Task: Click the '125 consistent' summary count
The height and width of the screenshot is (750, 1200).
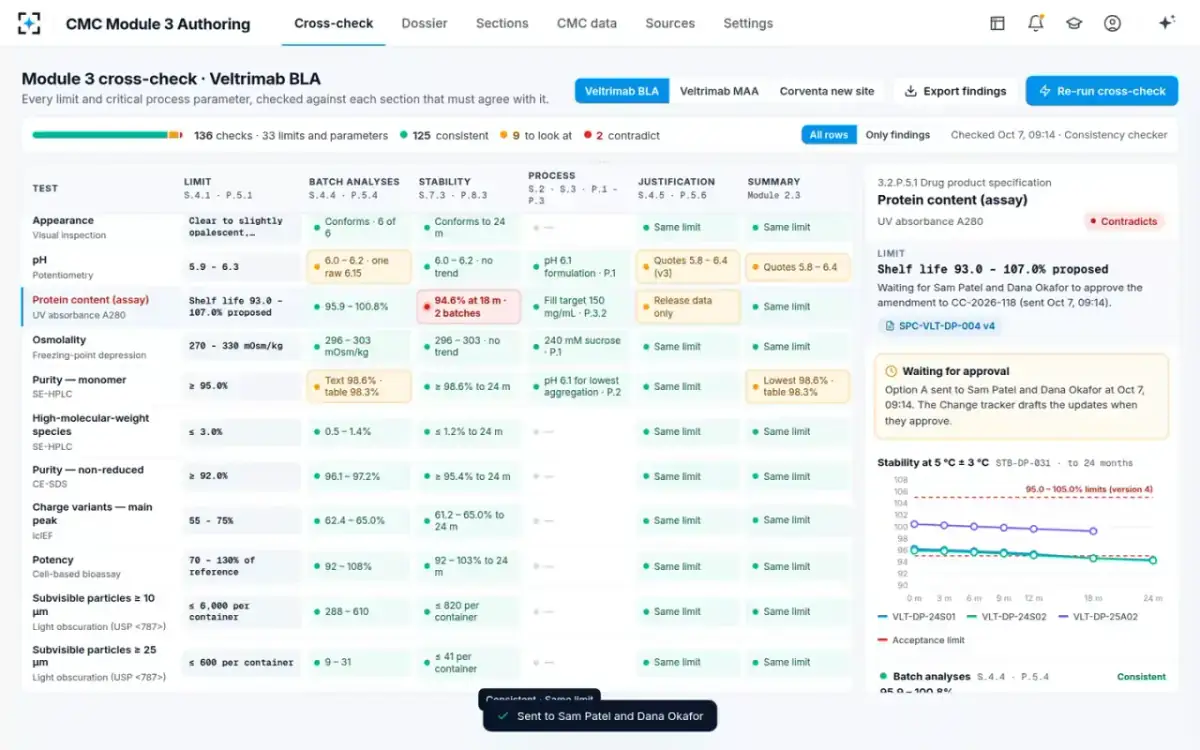Action: (x=444, y=135)
